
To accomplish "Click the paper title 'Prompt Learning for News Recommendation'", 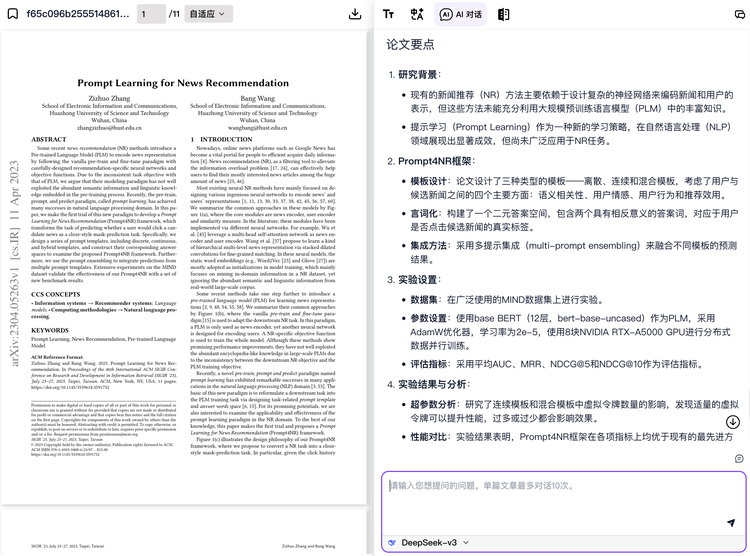I will (x=183, y=83).
